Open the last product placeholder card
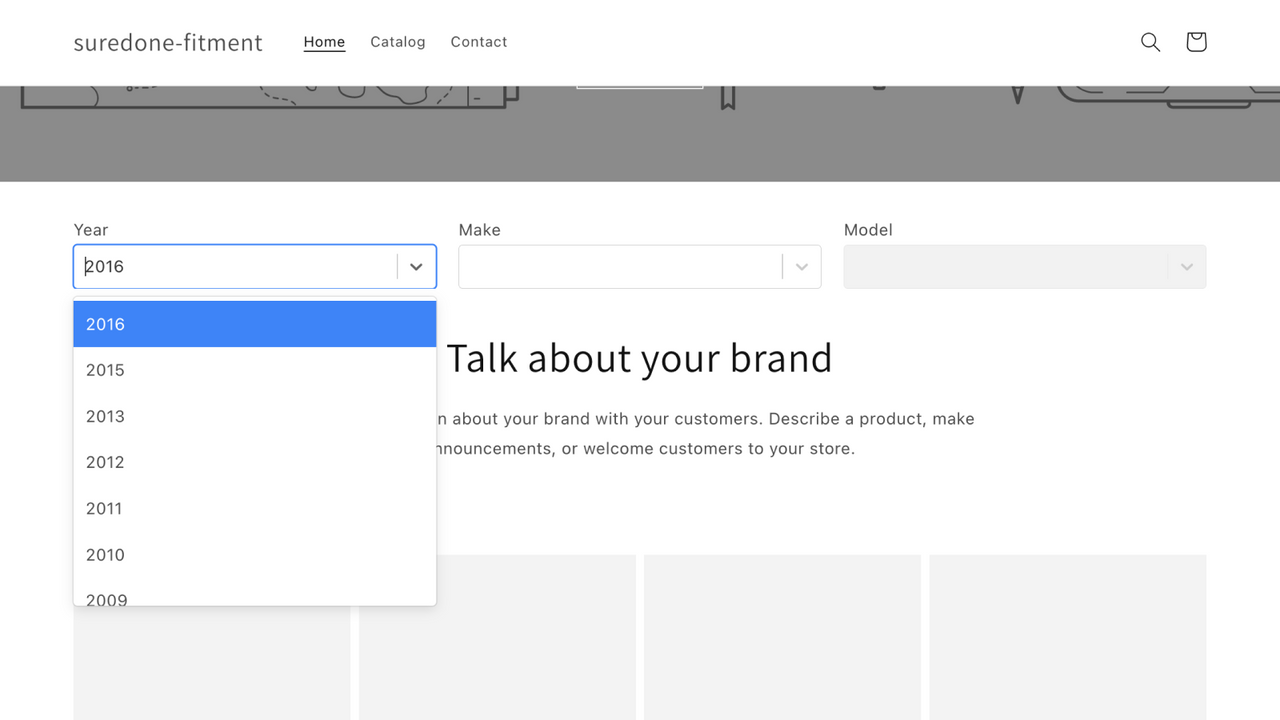The width and height of the screenshot is (1280, 720). tap(1068, 637)
